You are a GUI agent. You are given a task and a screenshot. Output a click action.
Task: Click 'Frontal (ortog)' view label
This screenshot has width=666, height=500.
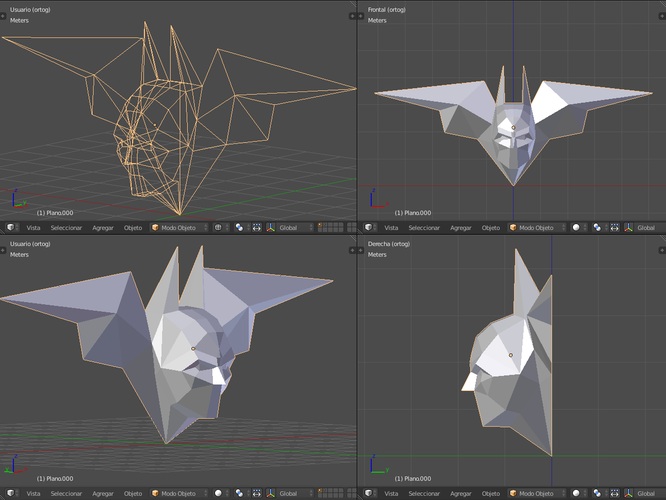pos(387,9)
